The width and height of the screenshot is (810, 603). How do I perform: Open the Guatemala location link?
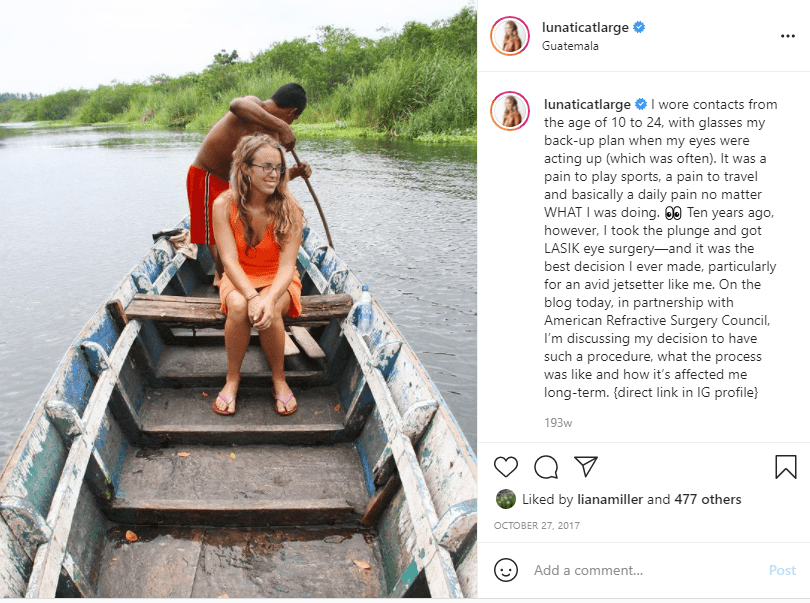tap(570, 45)
